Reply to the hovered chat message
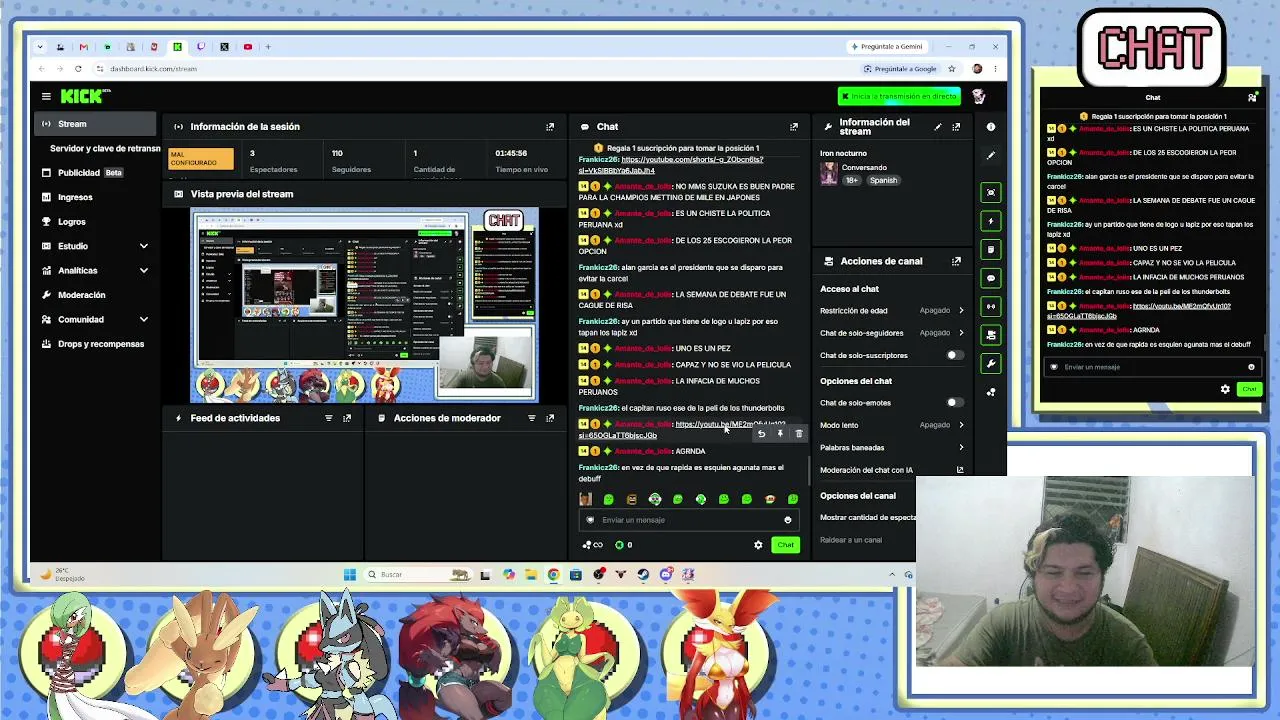The image size is (1280, 720). (761, 434)
